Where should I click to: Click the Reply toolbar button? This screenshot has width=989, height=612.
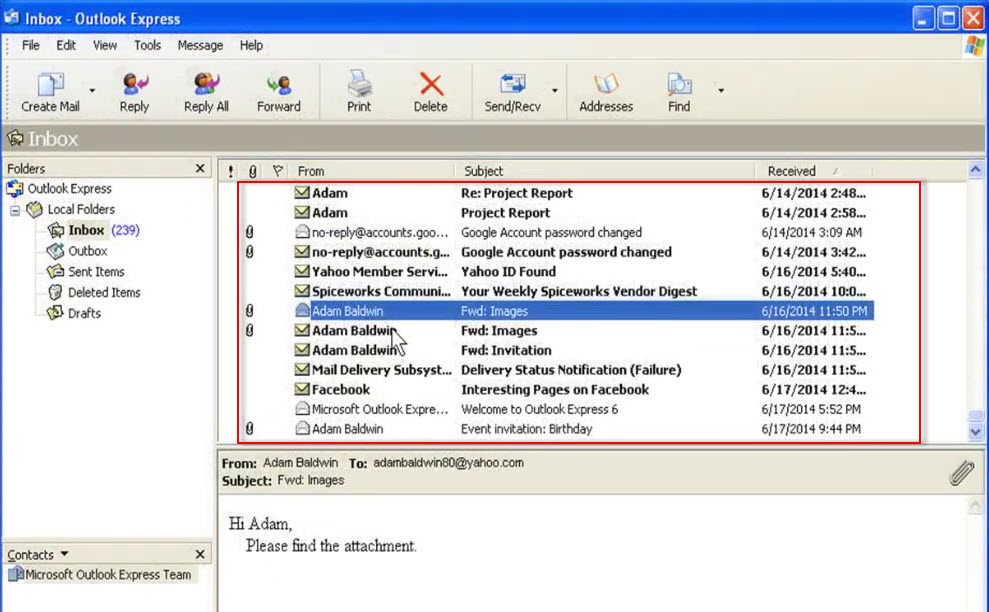(134, 91)
